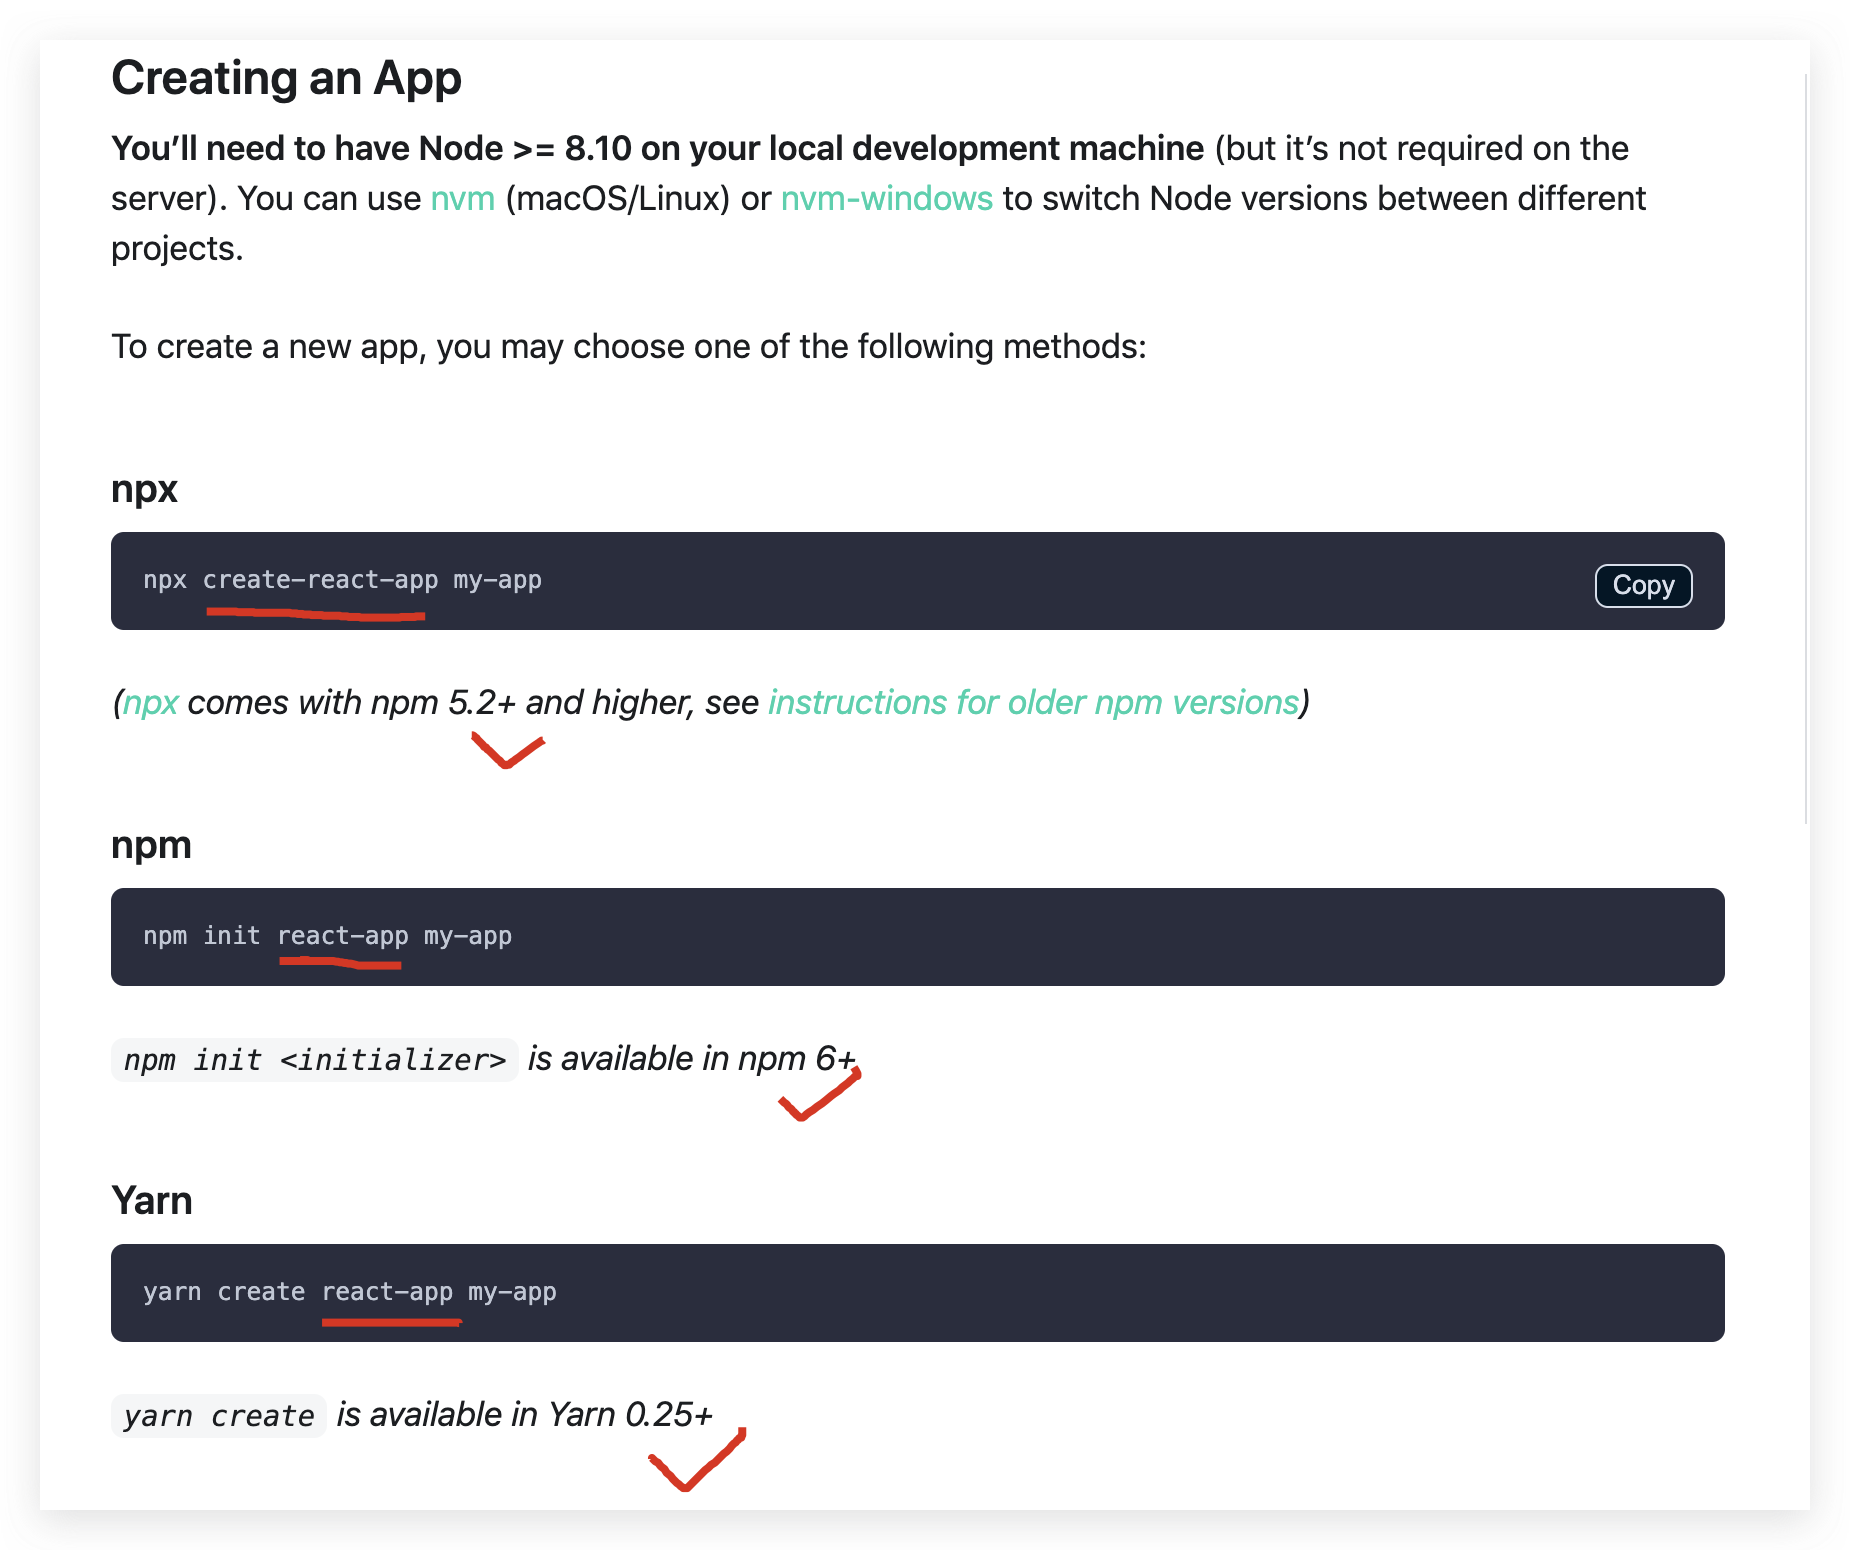Click the 'npx' section heading
Screen dimensions: 1850x1550
click(144, 489)
